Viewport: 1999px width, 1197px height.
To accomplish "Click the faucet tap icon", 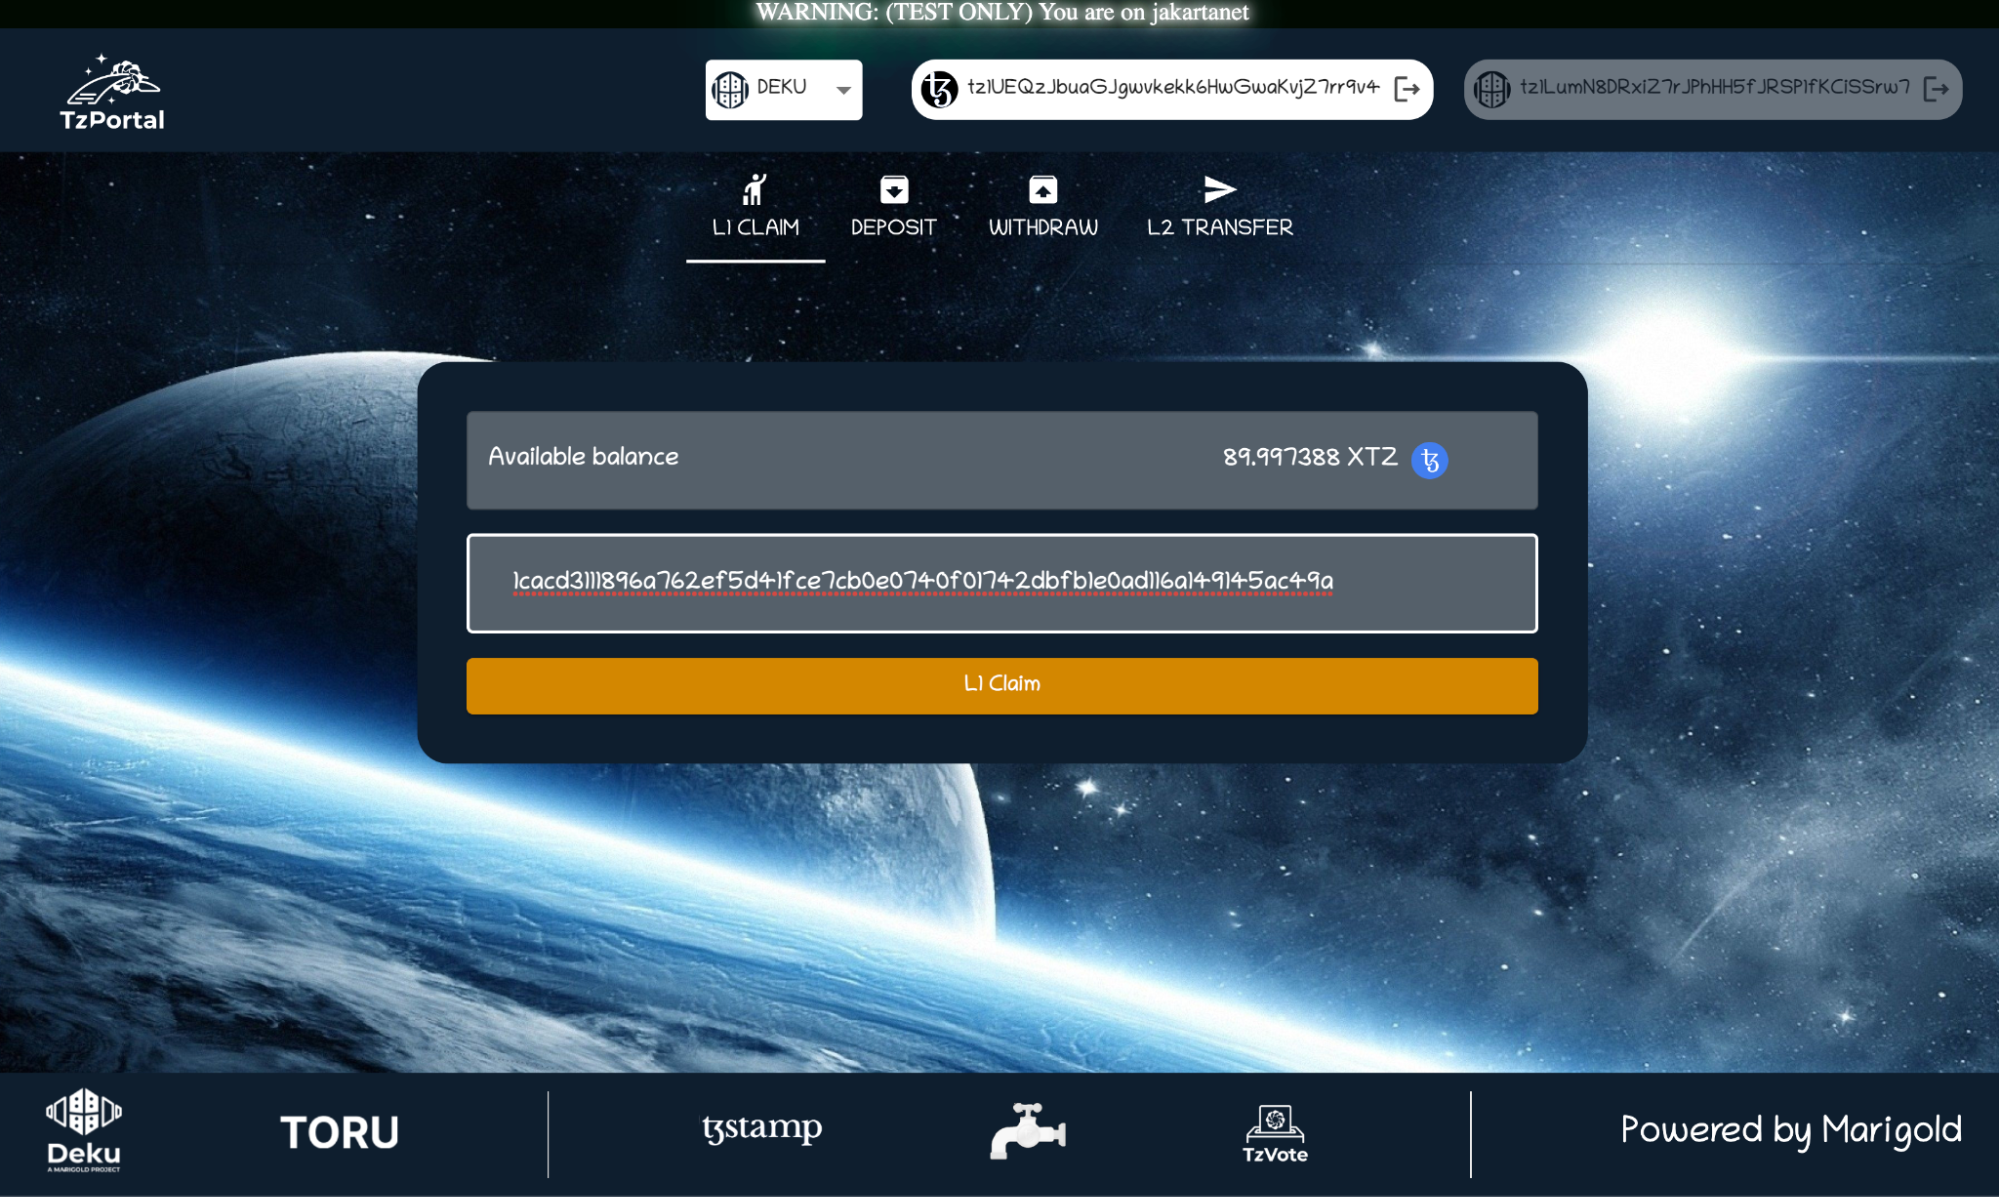I will point(1027,1131).
